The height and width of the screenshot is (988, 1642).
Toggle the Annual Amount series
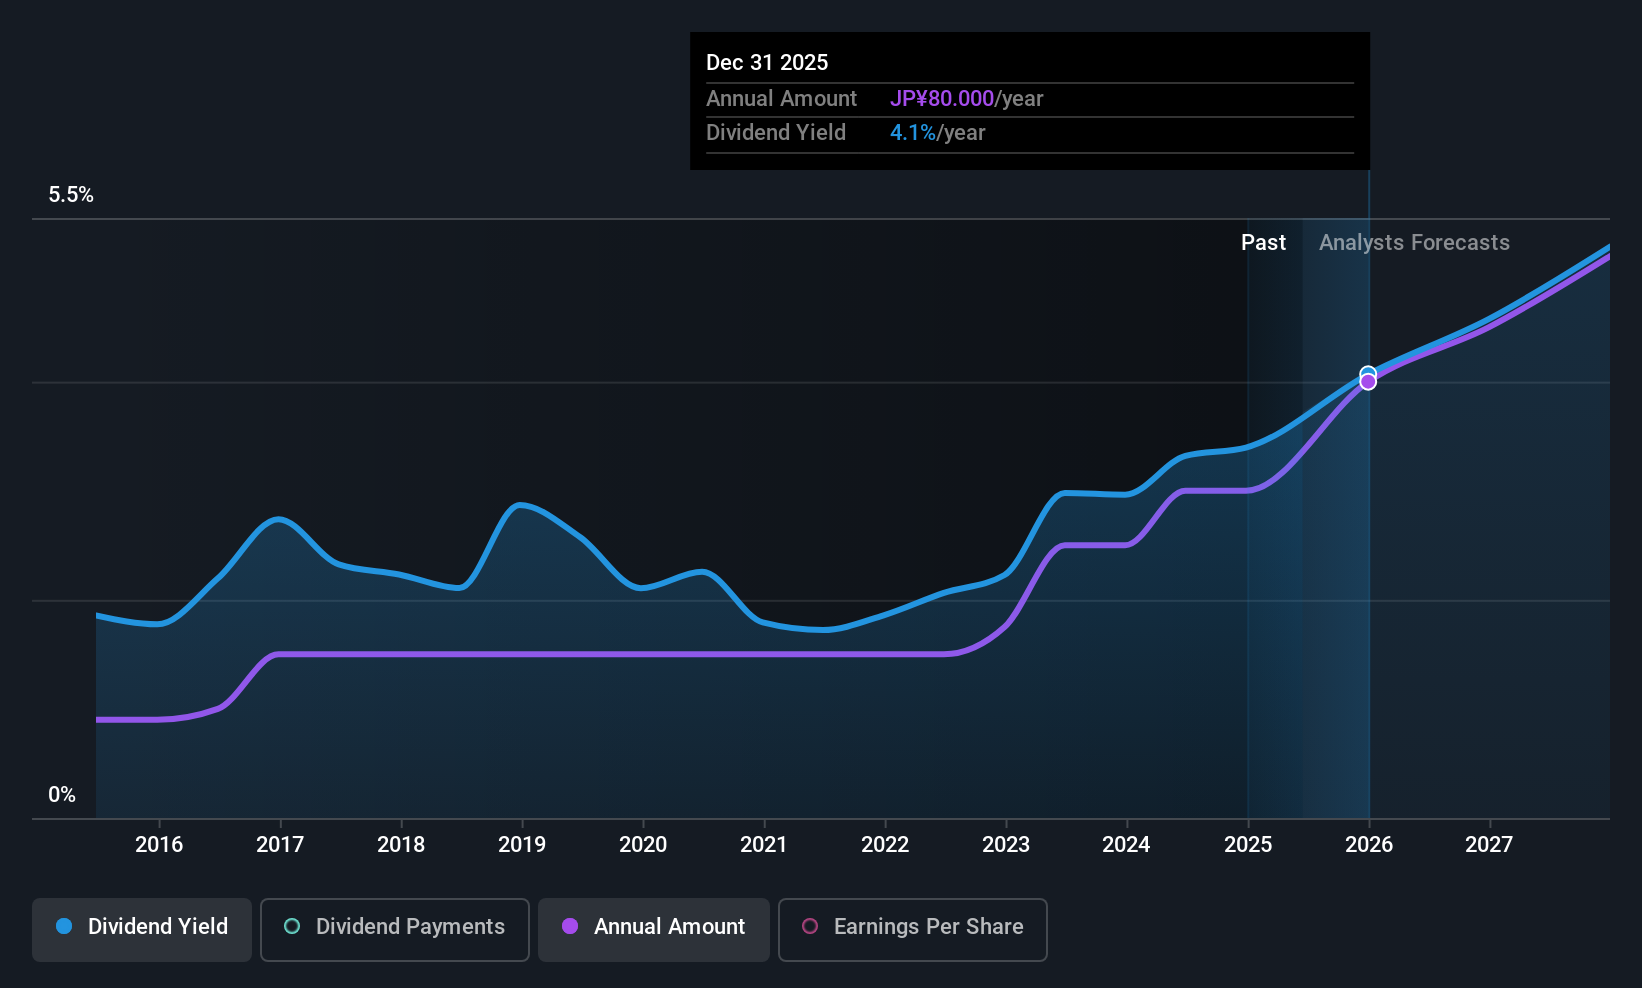(x=654, y=930)
